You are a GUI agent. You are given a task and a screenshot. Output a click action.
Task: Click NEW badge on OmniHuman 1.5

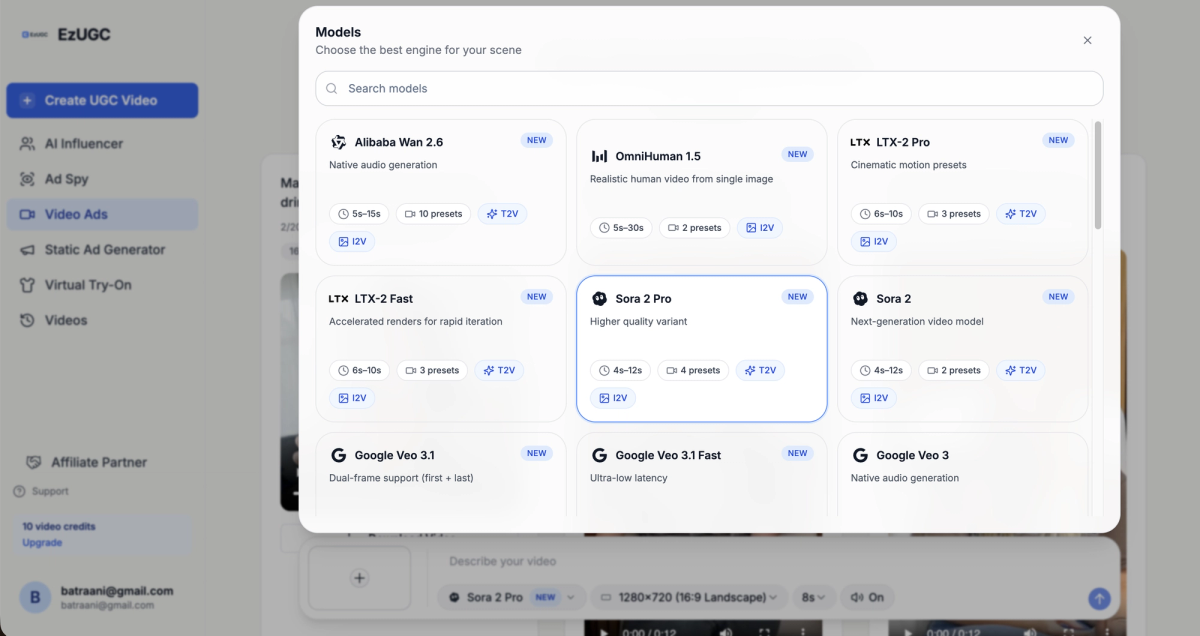pos(797,154)
